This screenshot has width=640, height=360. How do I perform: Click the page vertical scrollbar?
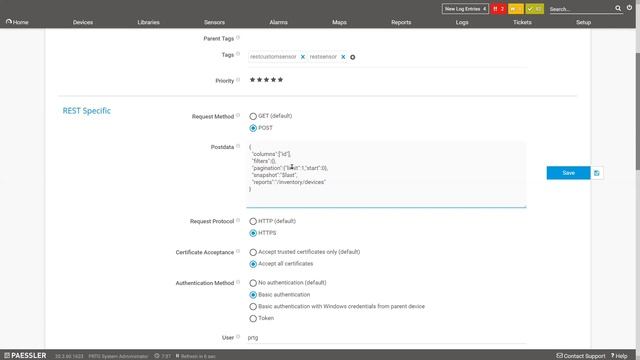[638, 111]
